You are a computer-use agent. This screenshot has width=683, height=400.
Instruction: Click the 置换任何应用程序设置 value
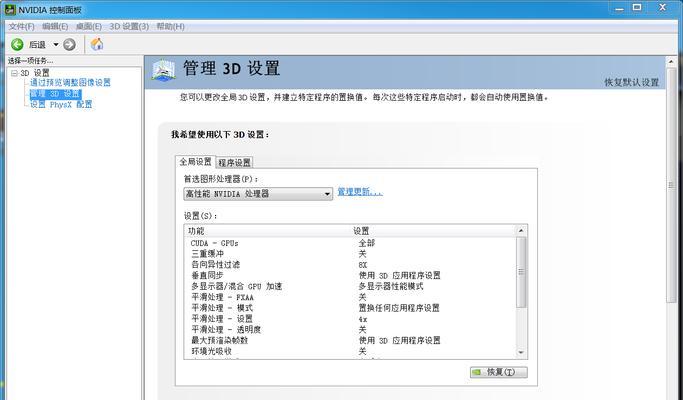(x=399, y=308)
